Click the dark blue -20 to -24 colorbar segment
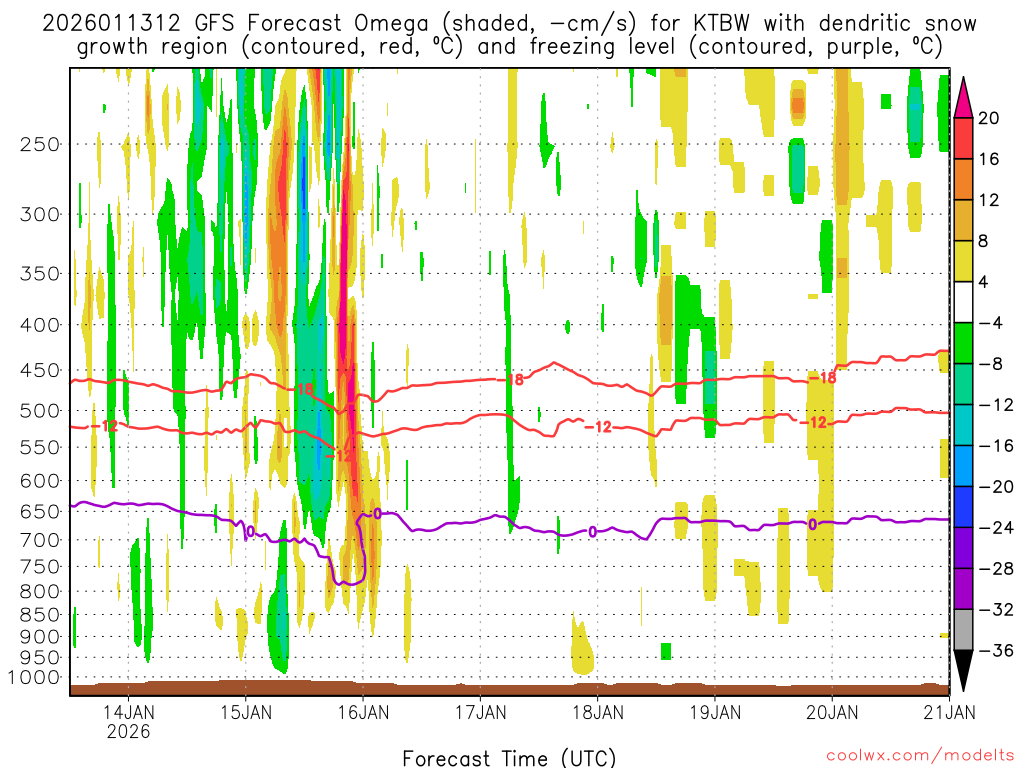The image size is (1024, 768). click(963, 507)
